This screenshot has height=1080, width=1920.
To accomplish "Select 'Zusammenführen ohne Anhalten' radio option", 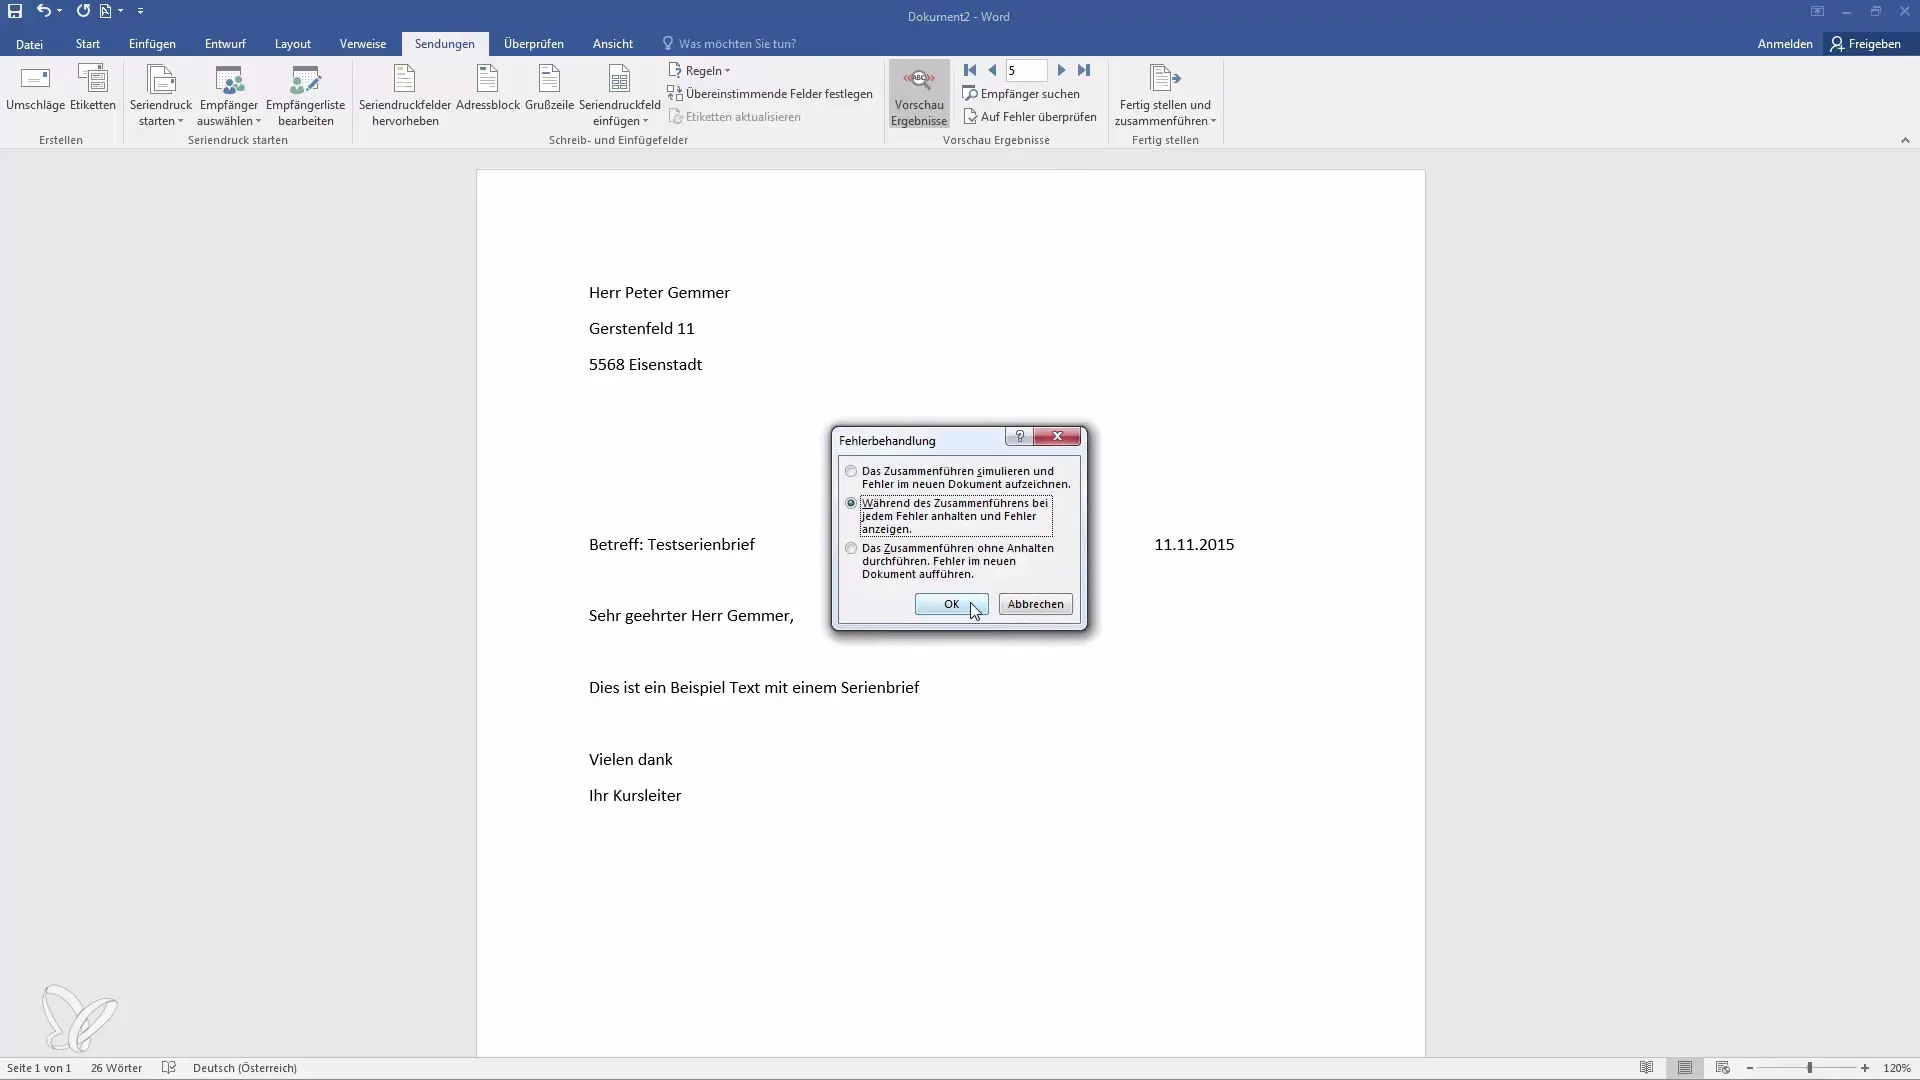I will coord(851,548).
